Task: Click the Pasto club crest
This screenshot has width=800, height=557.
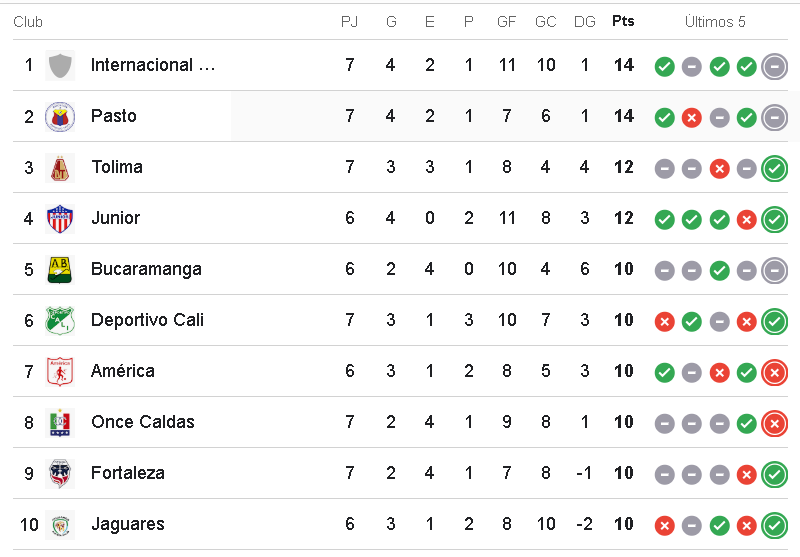Action: coord(60,117)
